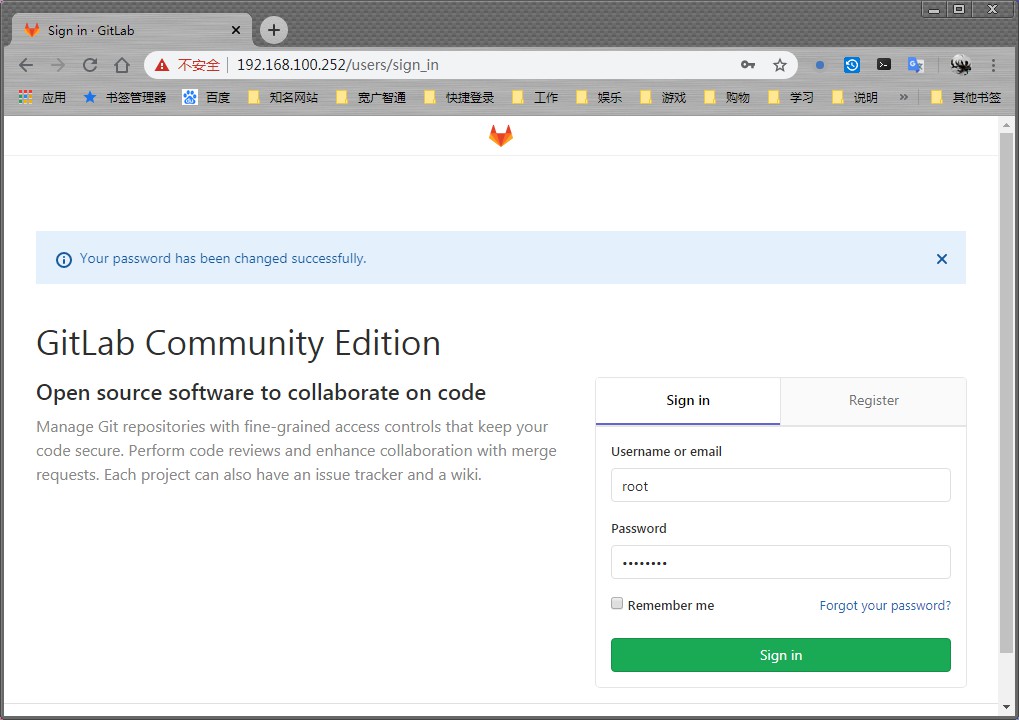Viewport: 1019px width, 720px height.
Task: Click the info icon in password alert
Action: coord(64,260)
